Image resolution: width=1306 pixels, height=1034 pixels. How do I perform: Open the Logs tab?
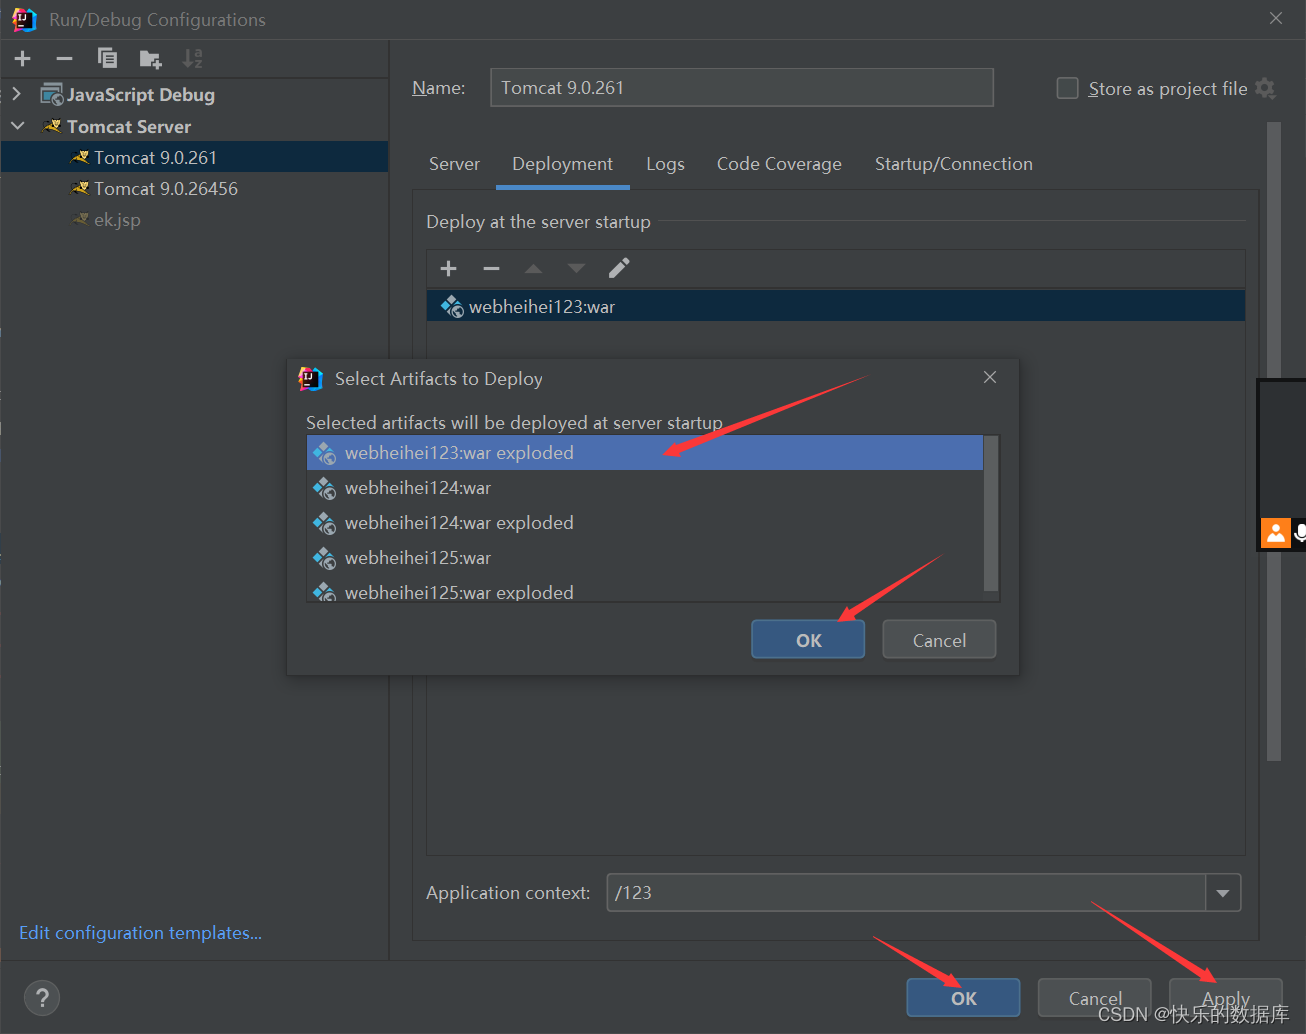[x=665, y=164]
